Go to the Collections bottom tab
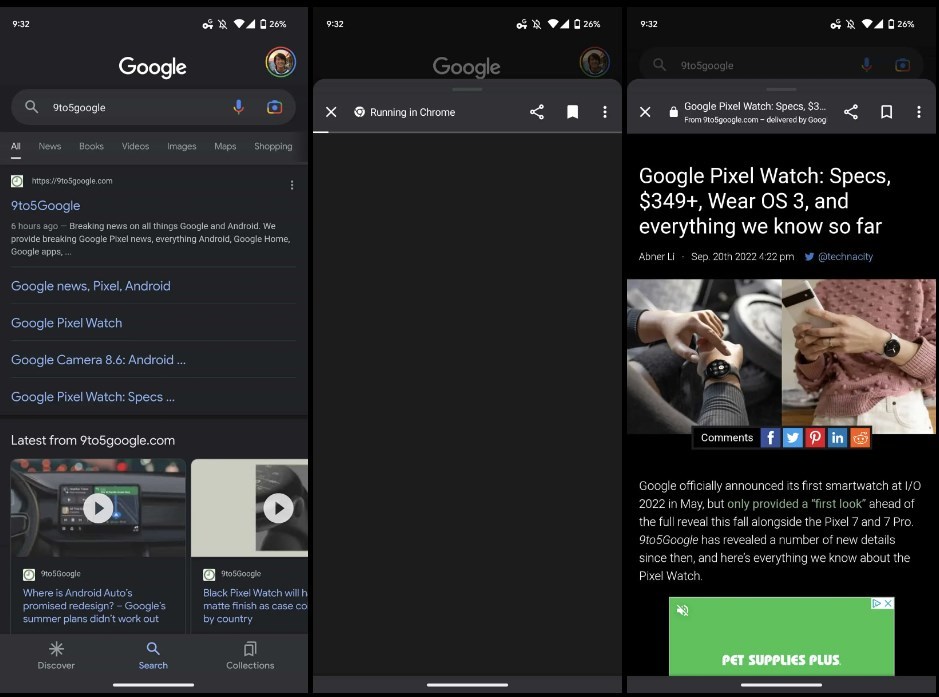This screenshot has width=939, height=697. point(250,655)
